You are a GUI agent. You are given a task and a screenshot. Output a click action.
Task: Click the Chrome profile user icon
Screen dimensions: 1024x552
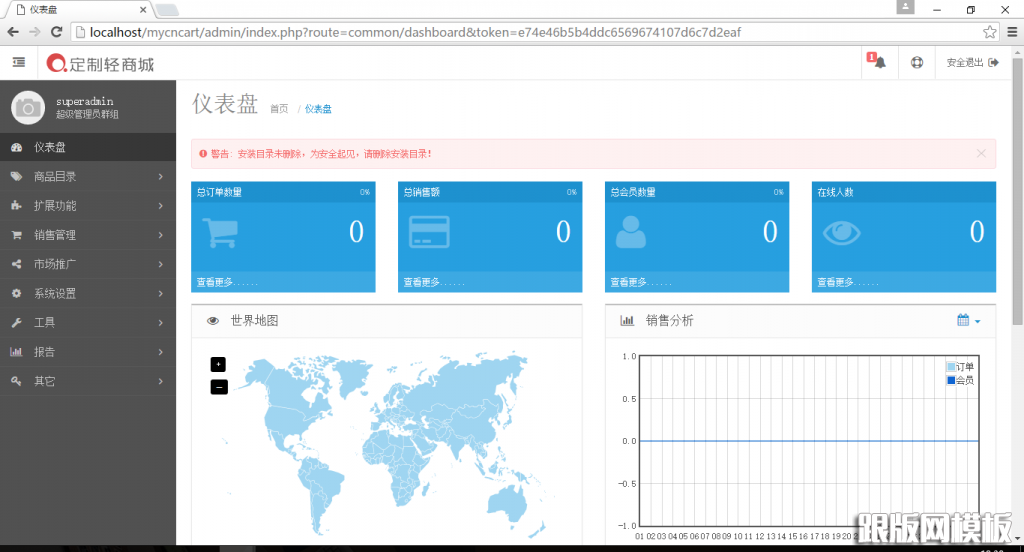(905, 7)
